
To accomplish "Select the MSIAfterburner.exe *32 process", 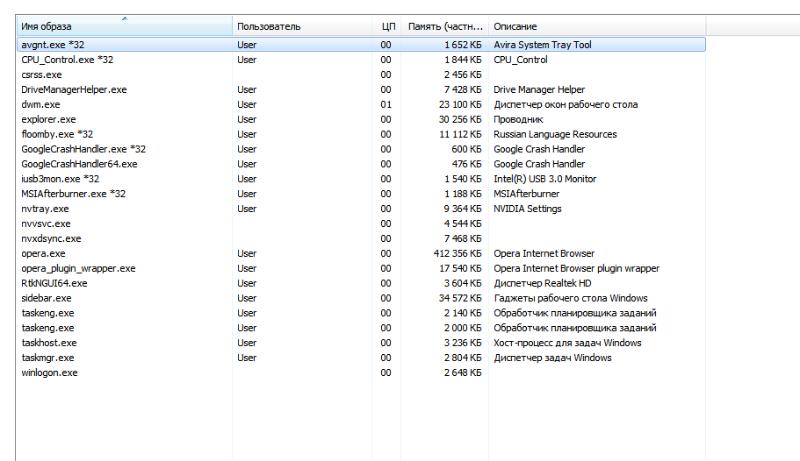I will pos(73,194).
